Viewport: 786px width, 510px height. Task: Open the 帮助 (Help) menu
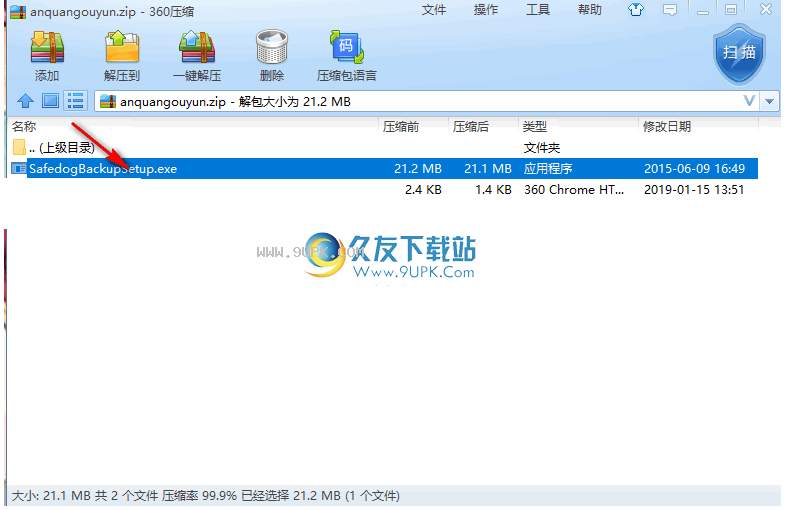(590, 10)
